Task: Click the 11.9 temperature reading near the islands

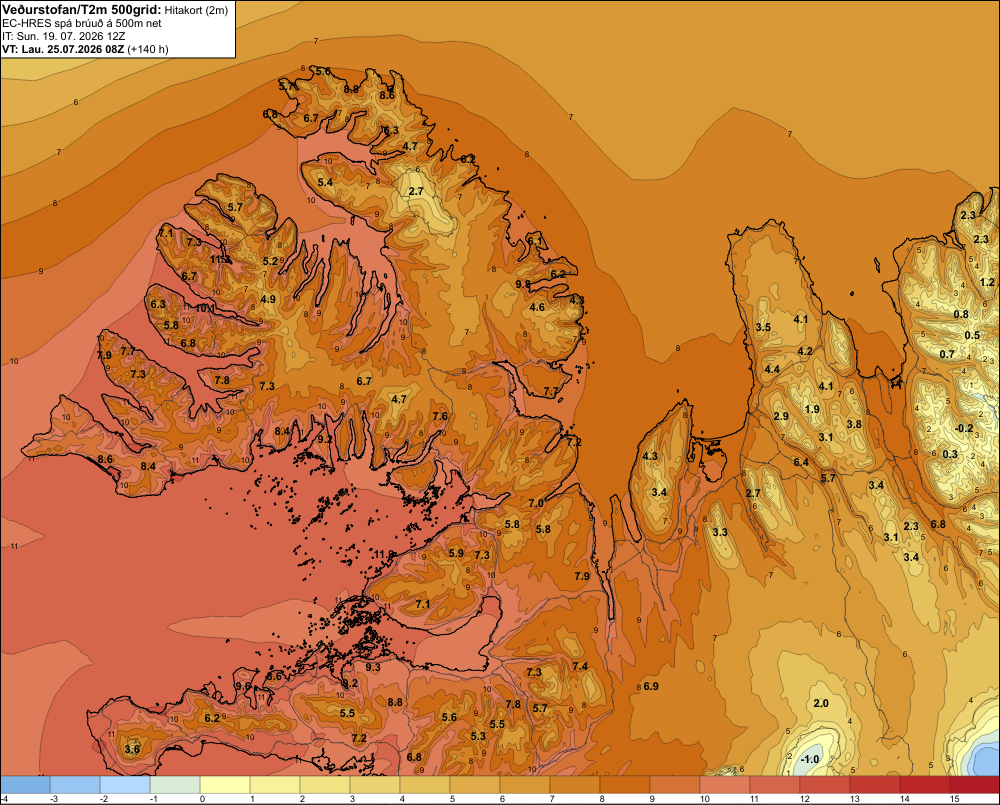Action: click(x=385, y=554)
